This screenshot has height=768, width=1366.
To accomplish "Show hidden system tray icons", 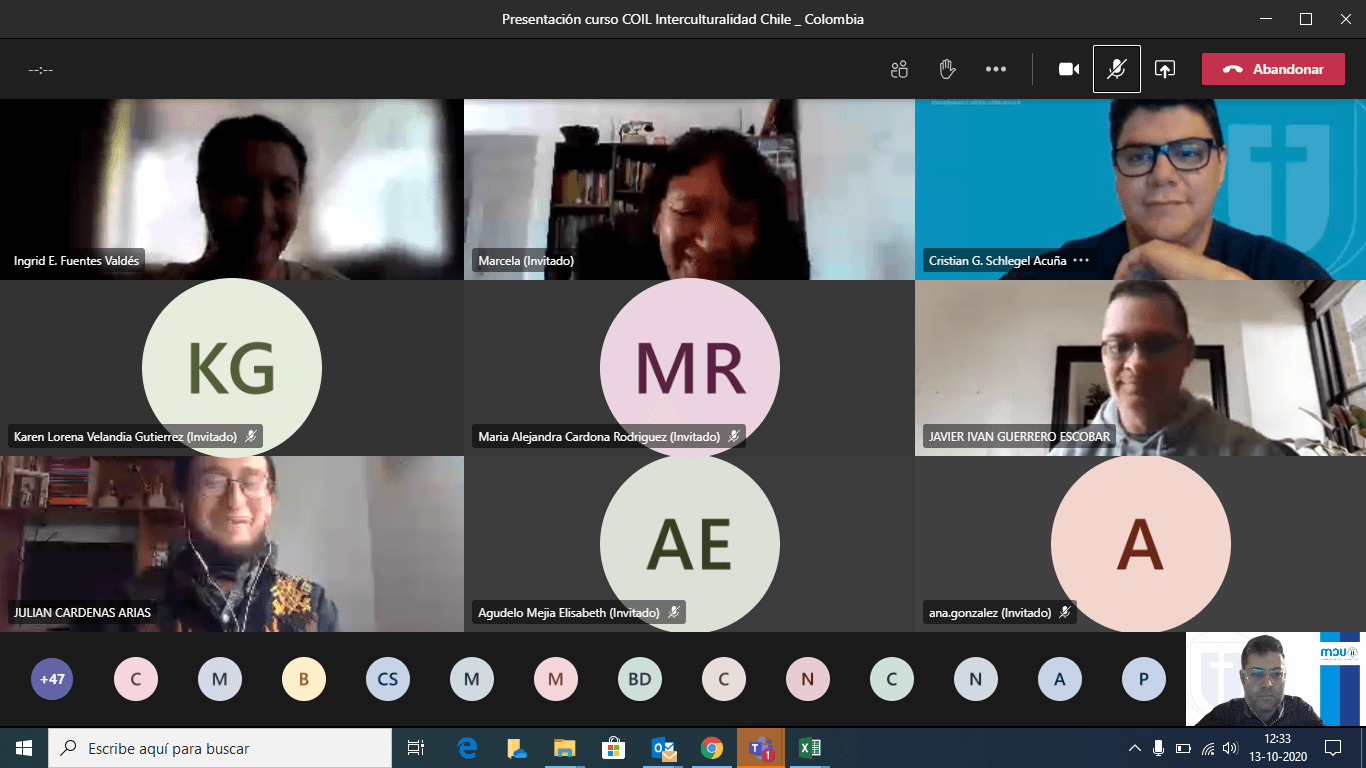I will 1134,748.
